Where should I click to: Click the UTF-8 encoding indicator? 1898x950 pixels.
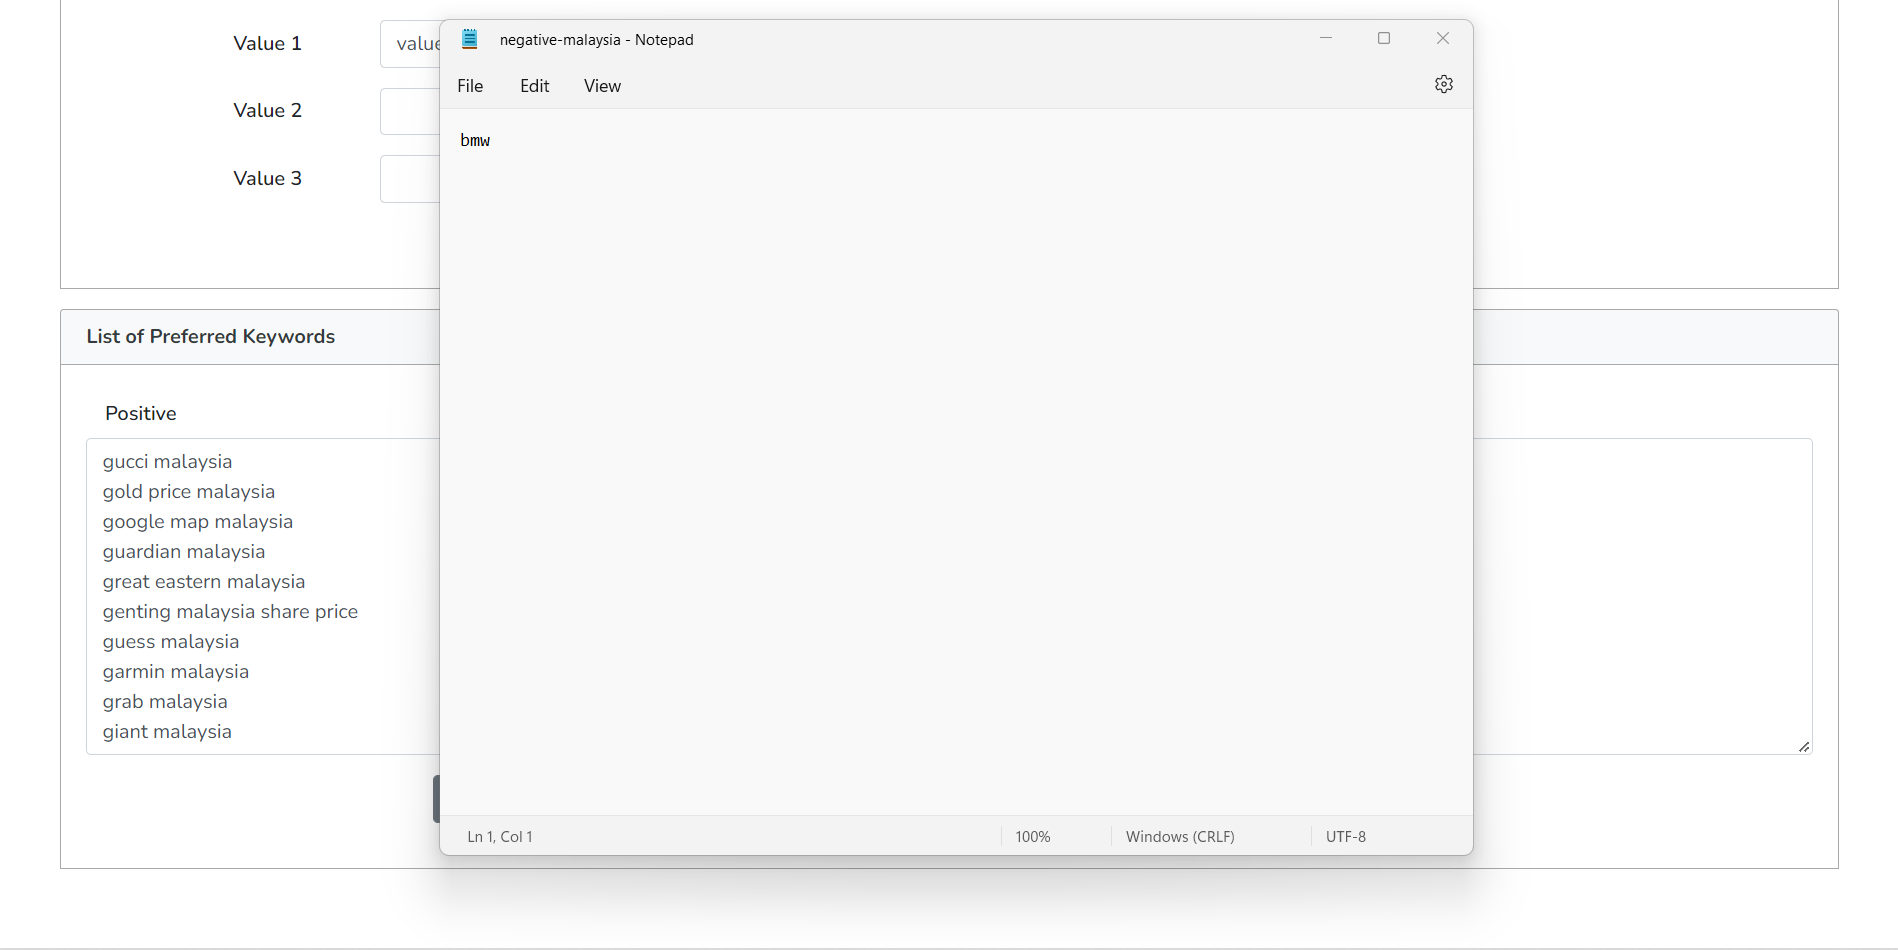[x=1345, y=836]
